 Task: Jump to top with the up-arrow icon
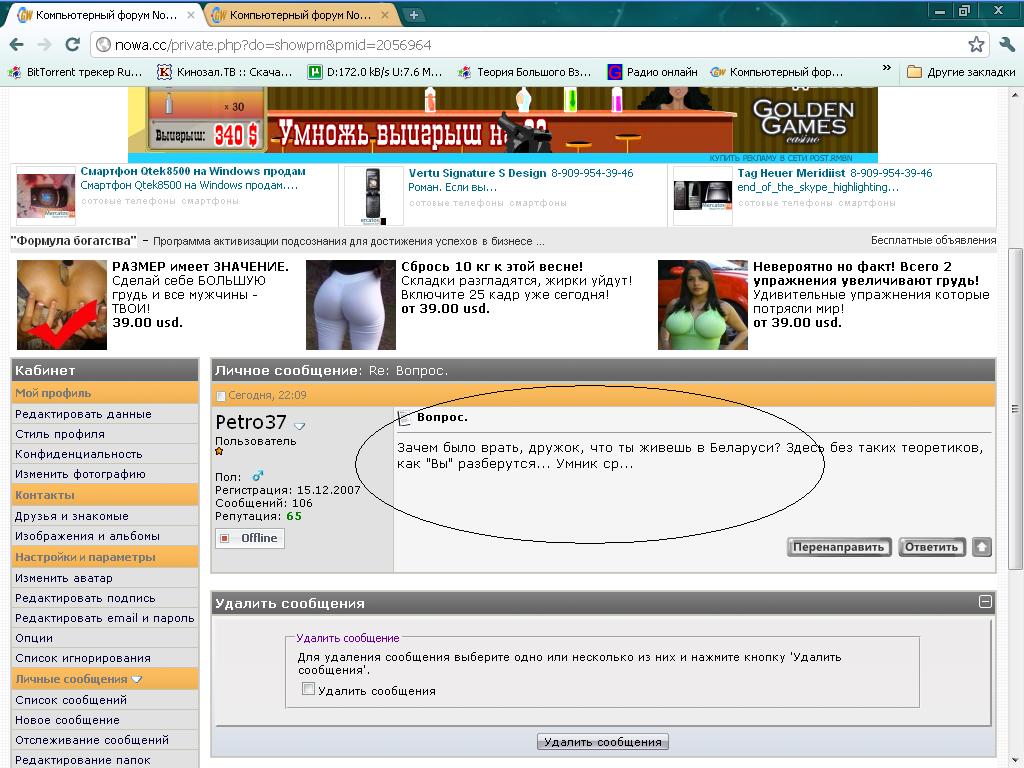click(982, 547)
